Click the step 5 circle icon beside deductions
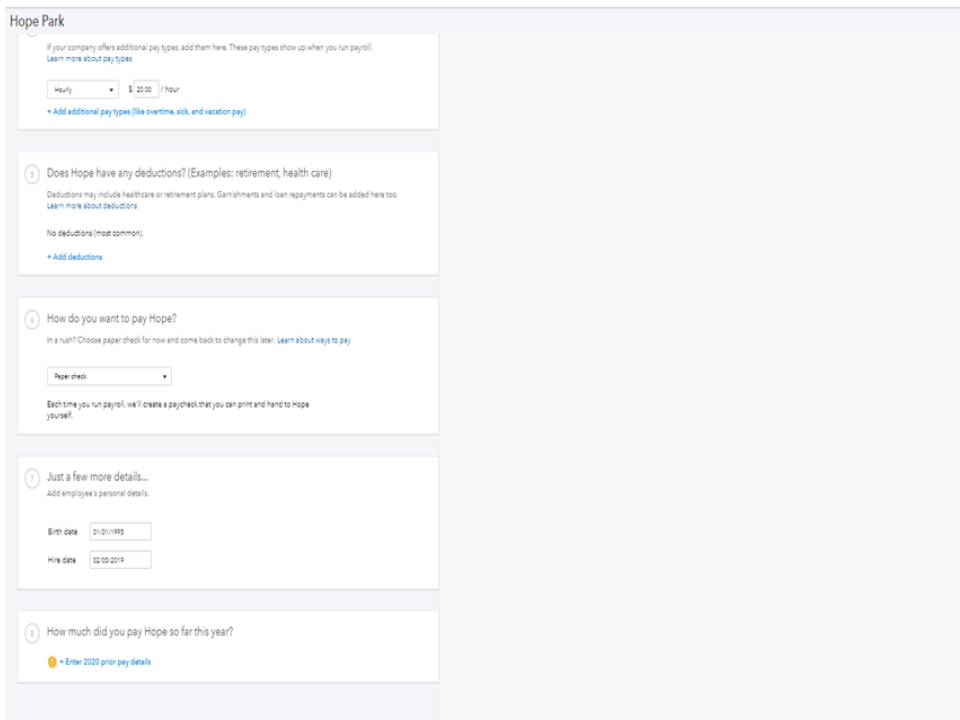The image size is (960, 720). [33, 175]
